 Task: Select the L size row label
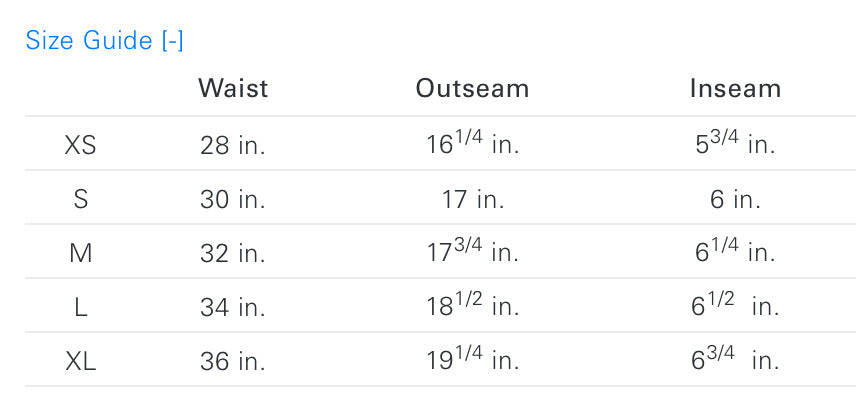[81, 307]
